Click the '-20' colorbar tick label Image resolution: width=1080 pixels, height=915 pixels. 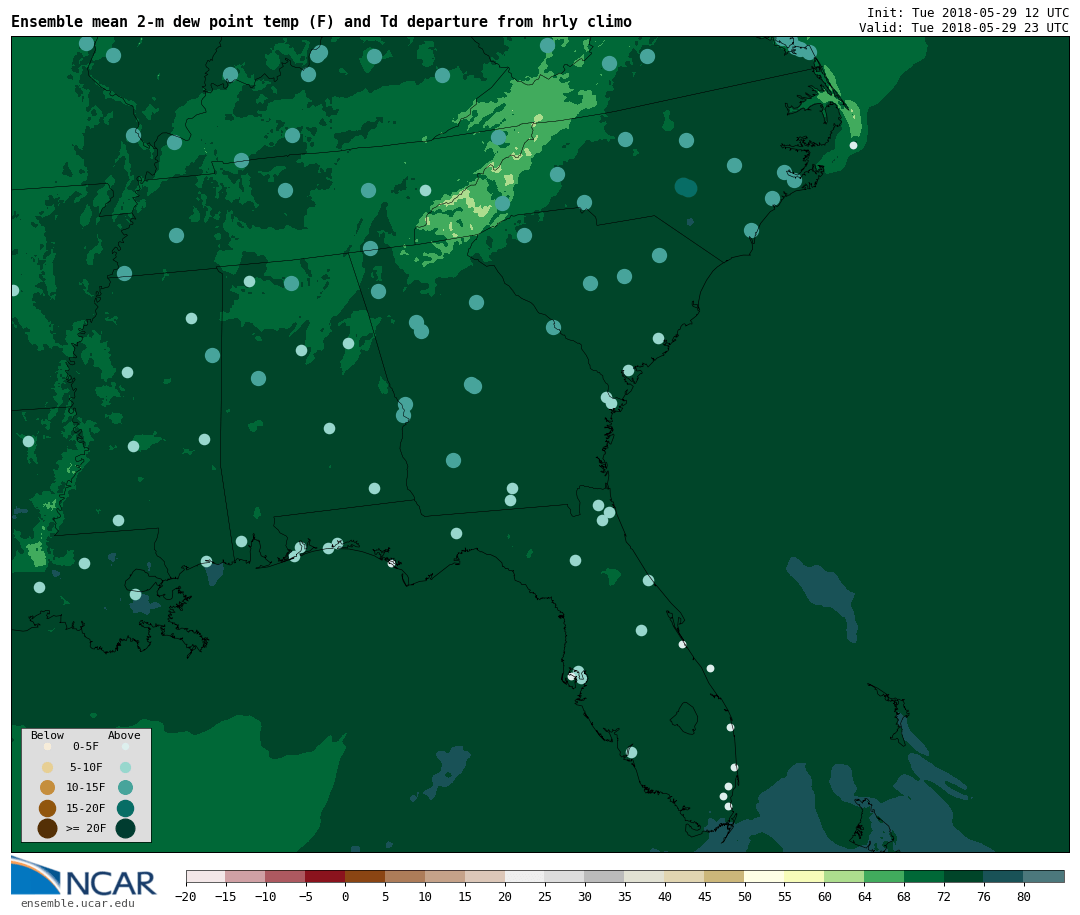click(x=186, y=896)
